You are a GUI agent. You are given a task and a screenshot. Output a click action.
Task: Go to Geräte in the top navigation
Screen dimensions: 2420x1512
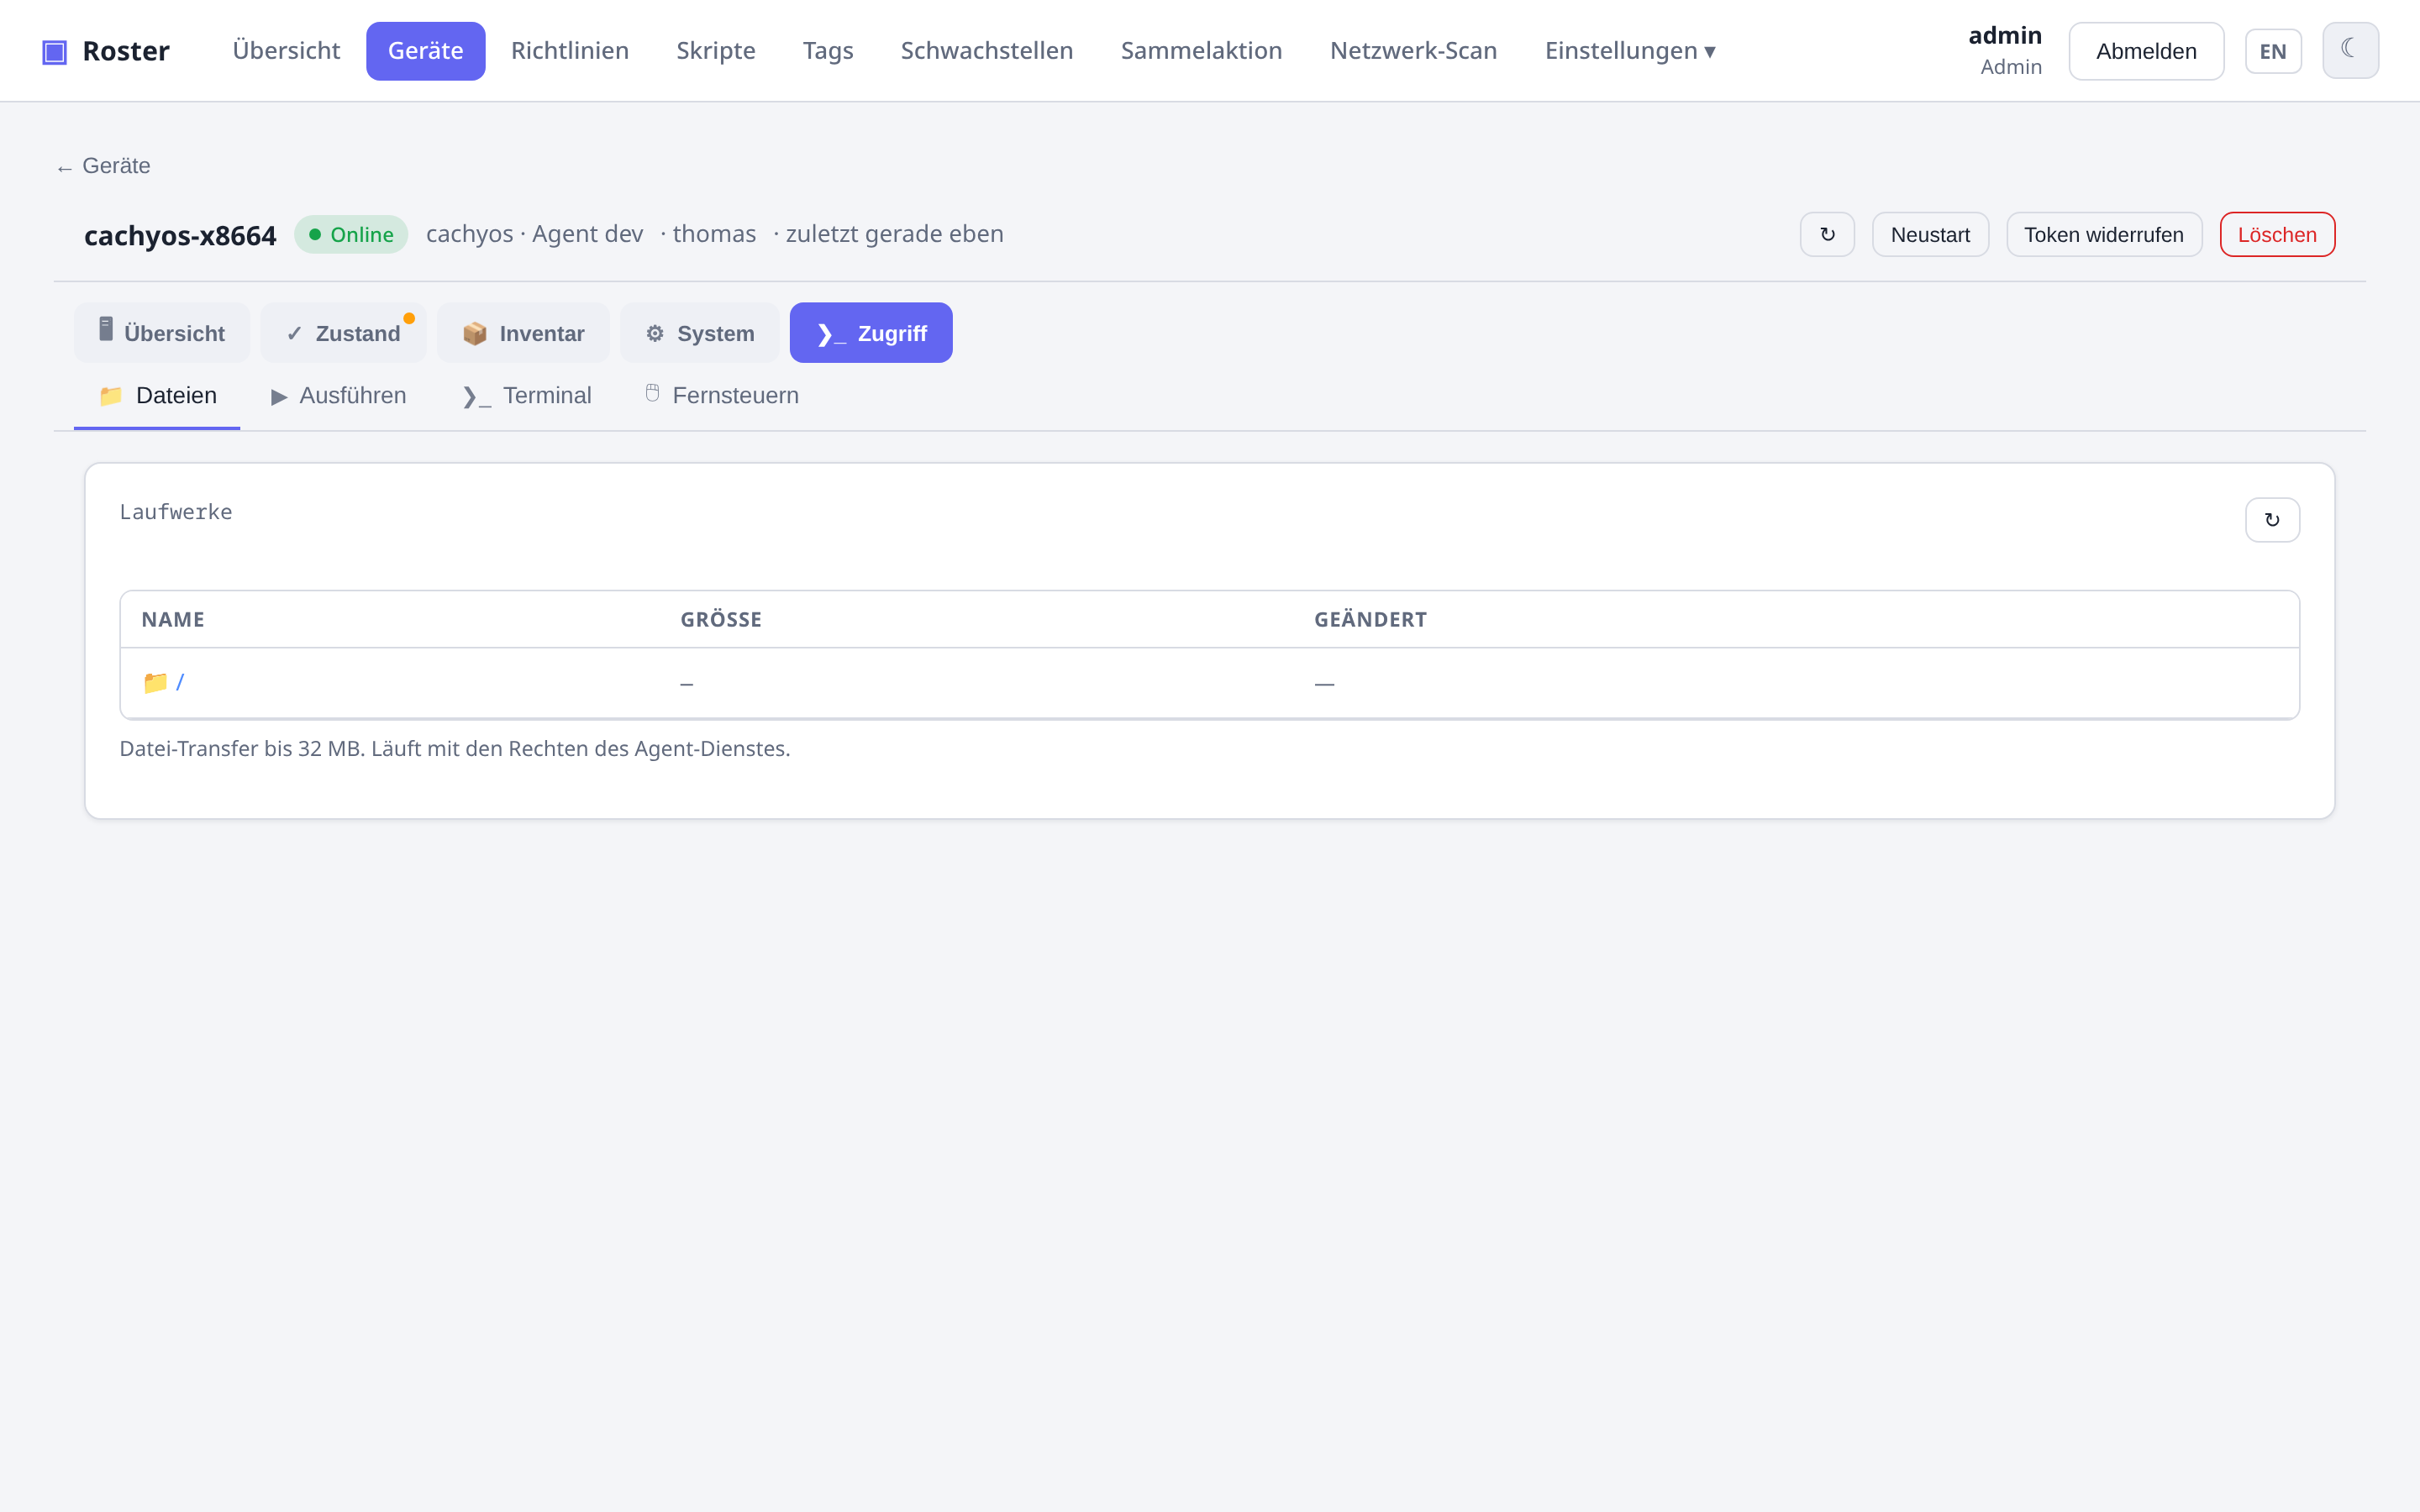pos(425,51)
